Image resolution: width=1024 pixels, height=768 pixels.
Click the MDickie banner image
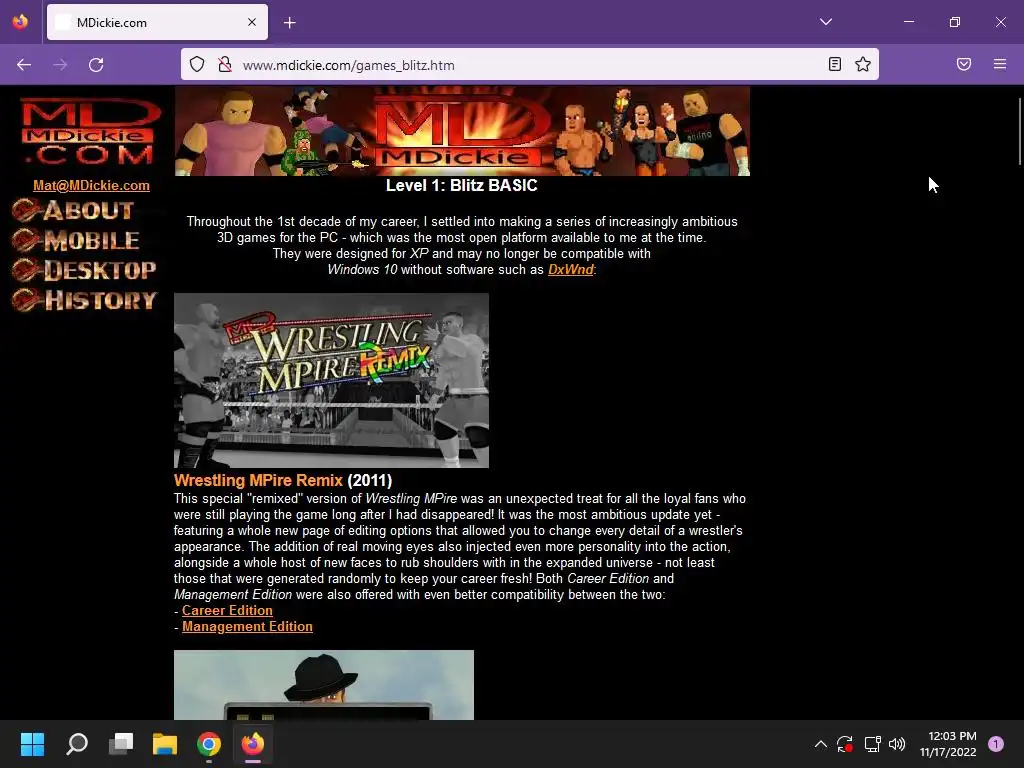point(462,131)
